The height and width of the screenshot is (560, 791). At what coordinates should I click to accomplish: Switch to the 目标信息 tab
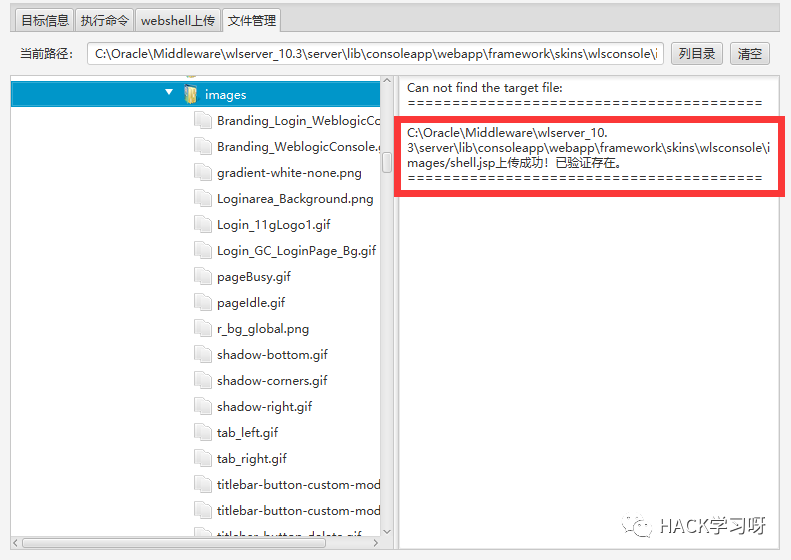(x=44, y=21)
